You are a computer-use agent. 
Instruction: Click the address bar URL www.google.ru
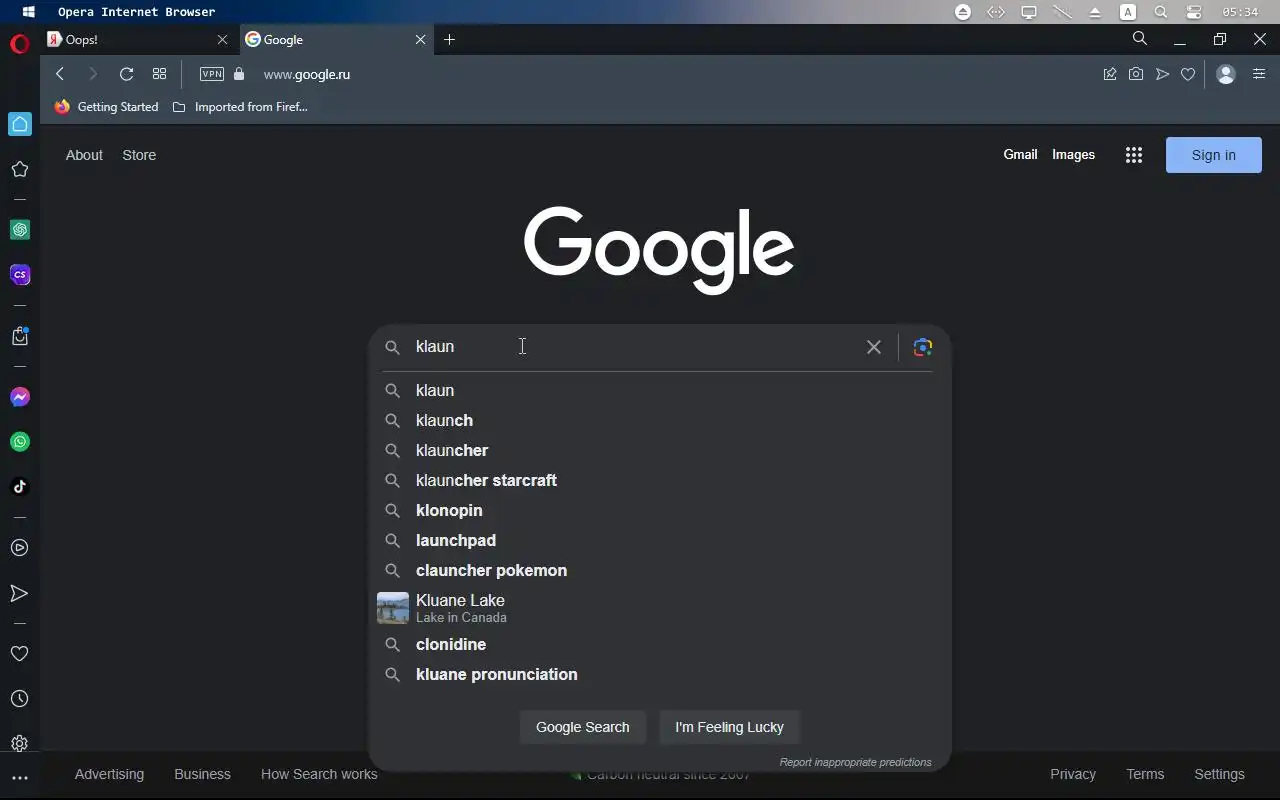click(x=307, y=74)
